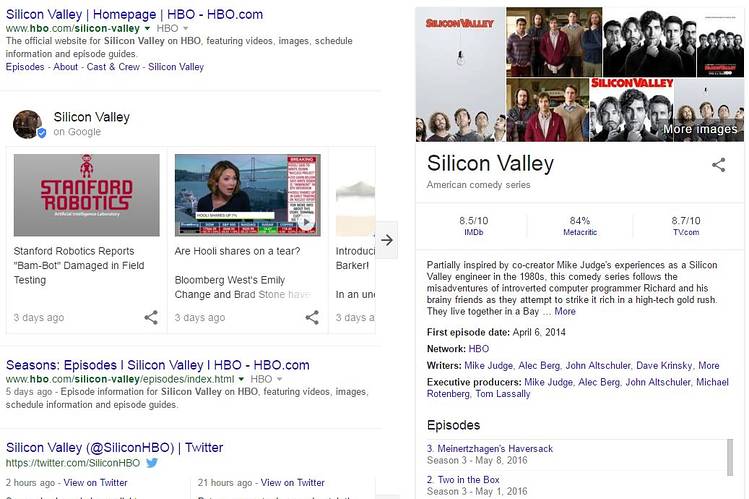Share the Hooli shares post

[x=312, y=318]
